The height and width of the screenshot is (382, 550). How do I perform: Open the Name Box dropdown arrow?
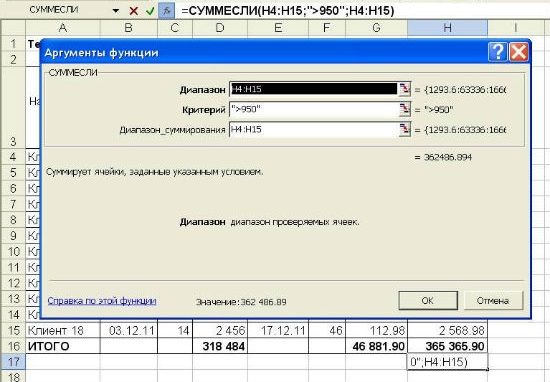[116, 11]
